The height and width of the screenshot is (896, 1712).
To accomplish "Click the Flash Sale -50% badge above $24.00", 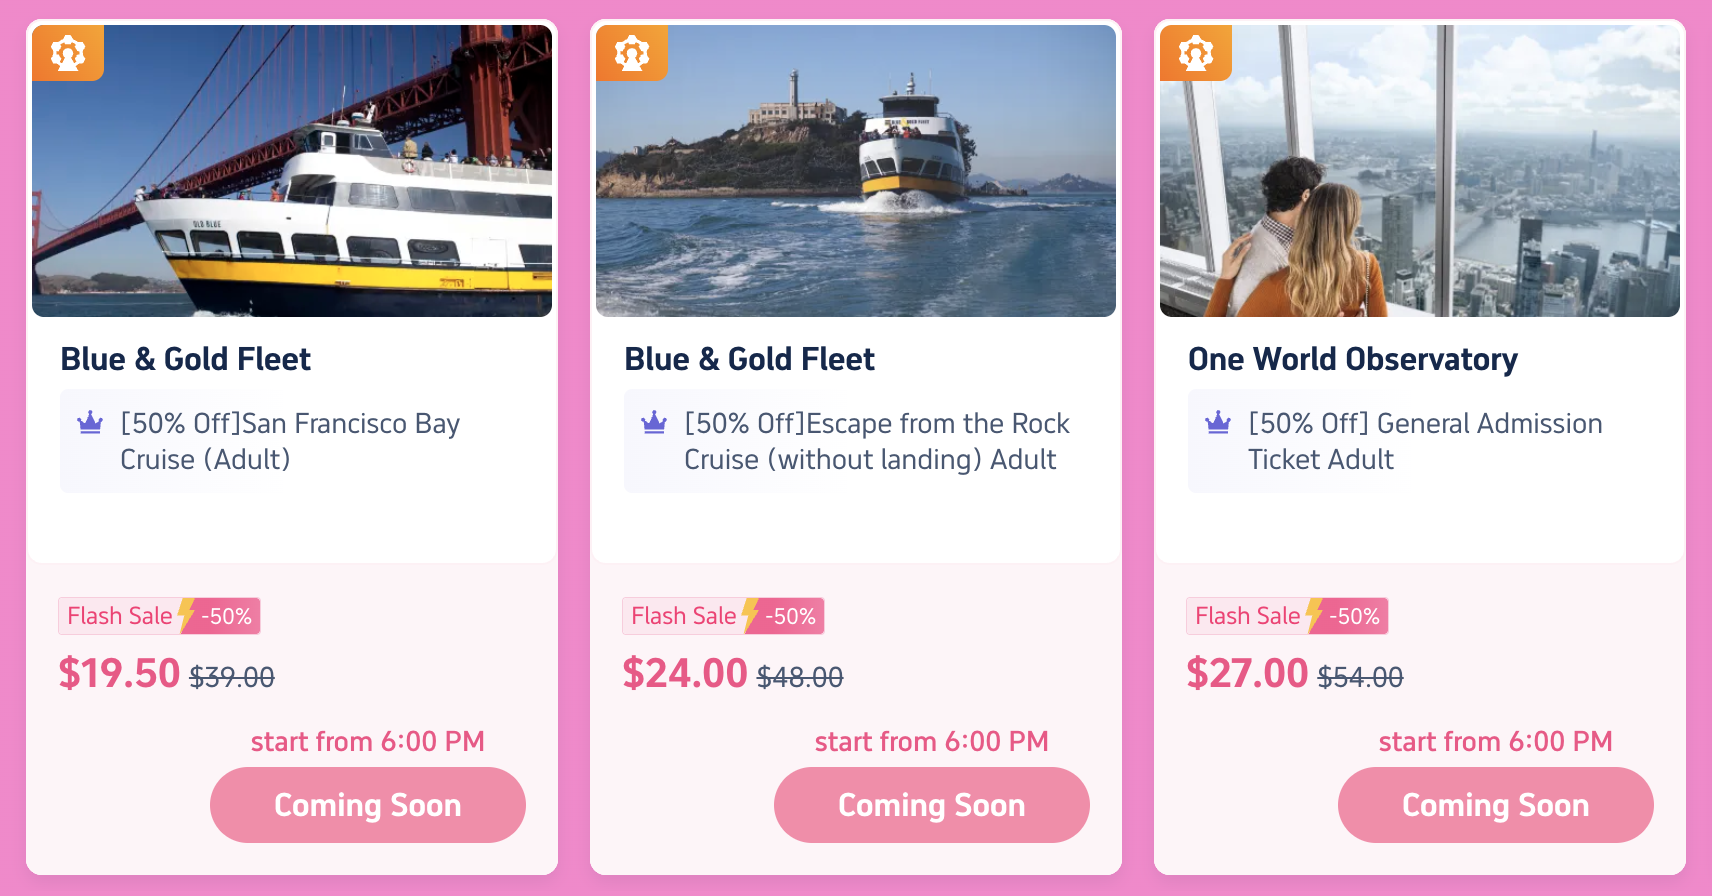I will click(x=723, y=616).
